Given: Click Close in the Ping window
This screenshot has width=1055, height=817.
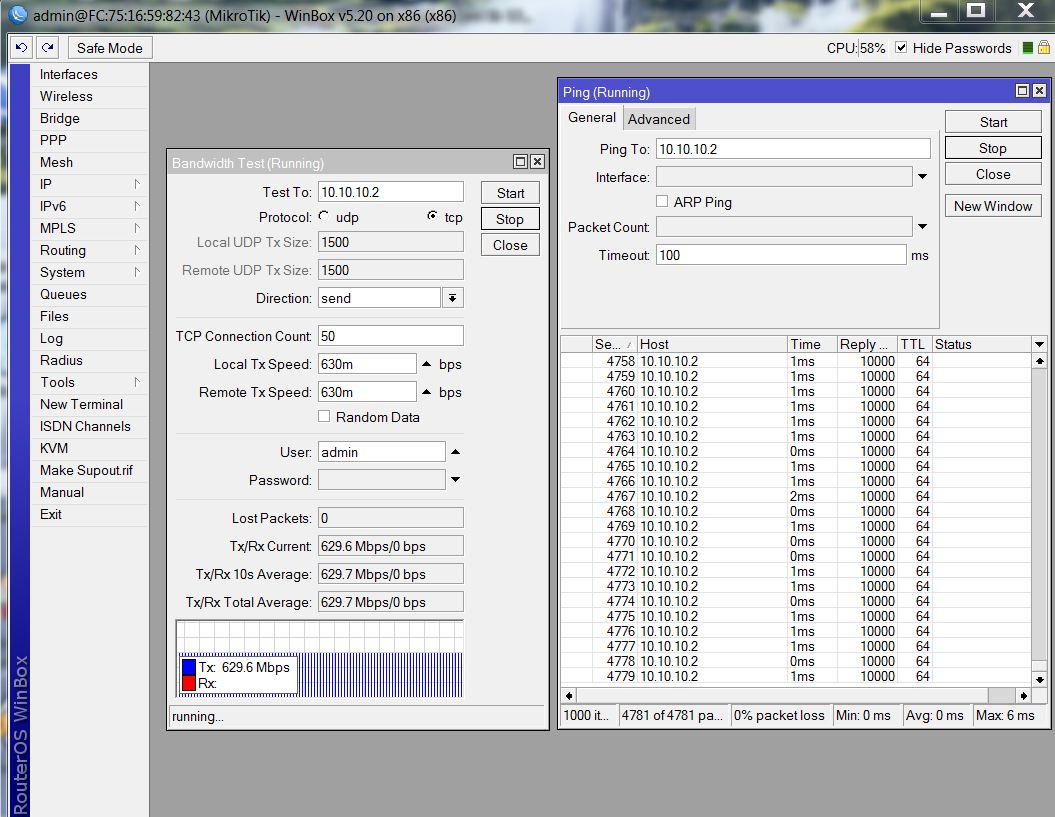Looking at the screenshot, I should (x=993, y=174).
